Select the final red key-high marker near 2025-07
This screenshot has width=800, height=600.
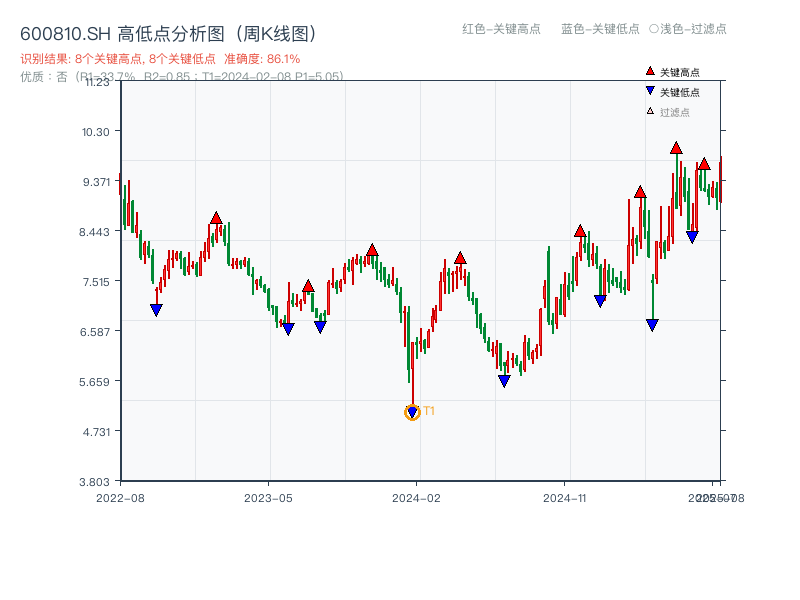coord(704,164)
